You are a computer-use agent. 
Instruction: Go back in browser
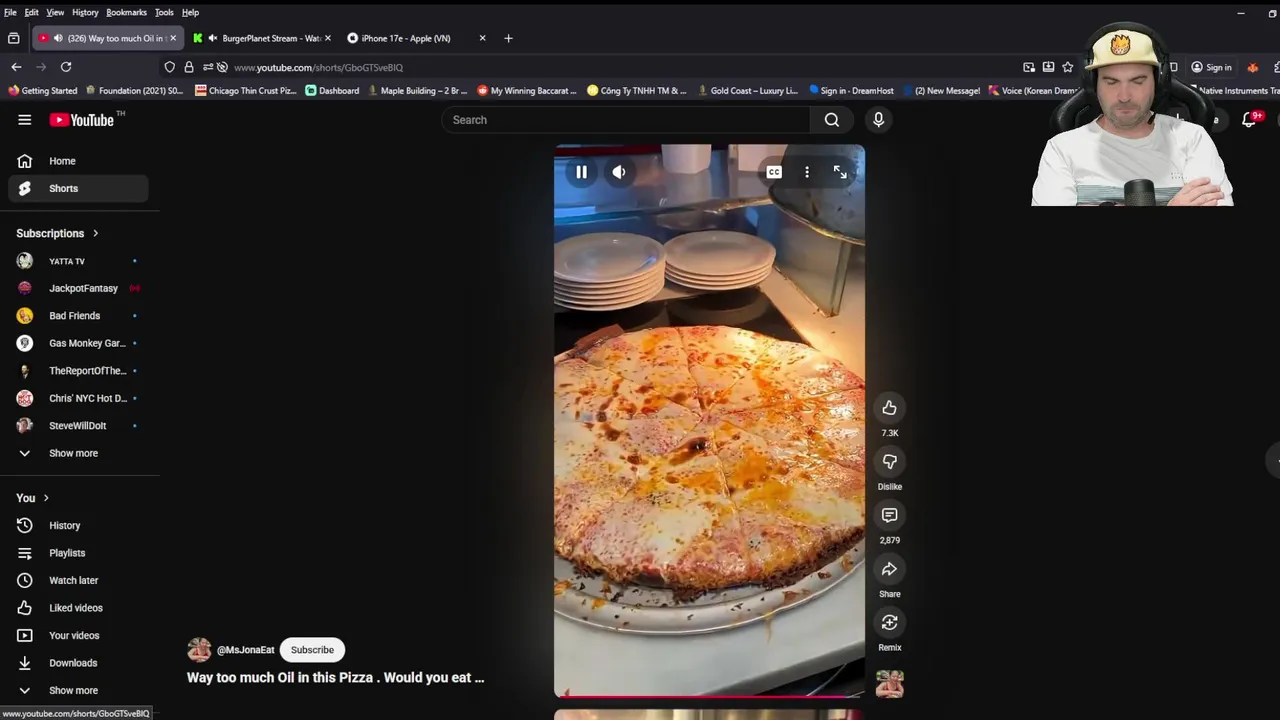[16, 67]
